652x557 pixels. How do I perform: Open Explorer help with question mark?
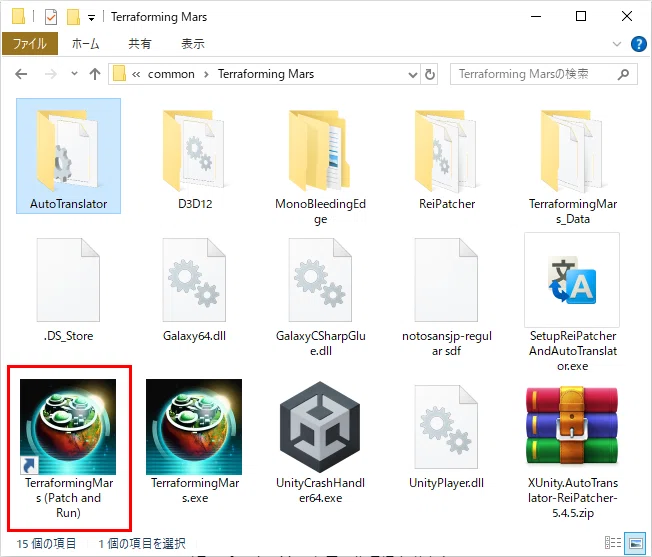coord(638,44)
